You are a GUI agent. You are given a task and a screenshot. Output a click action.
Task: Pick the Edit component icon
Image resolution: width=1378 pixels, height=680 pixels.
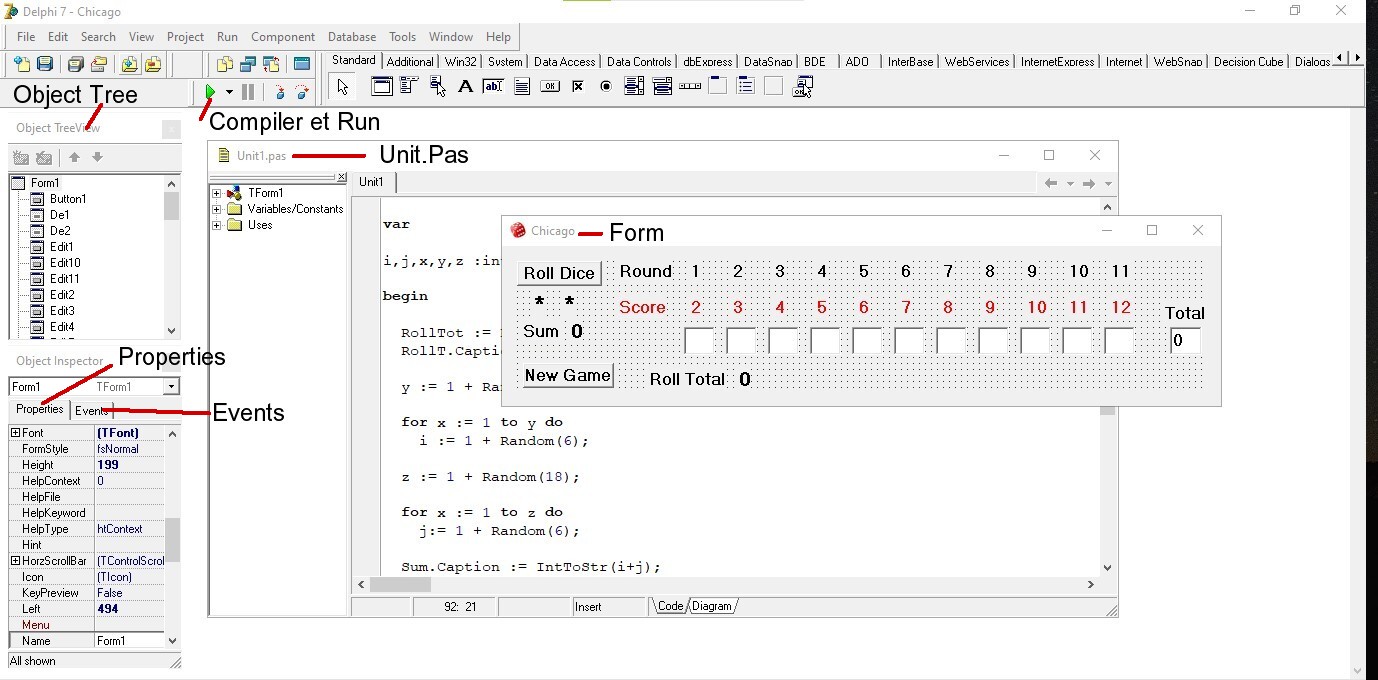click(x=493, y=87)
